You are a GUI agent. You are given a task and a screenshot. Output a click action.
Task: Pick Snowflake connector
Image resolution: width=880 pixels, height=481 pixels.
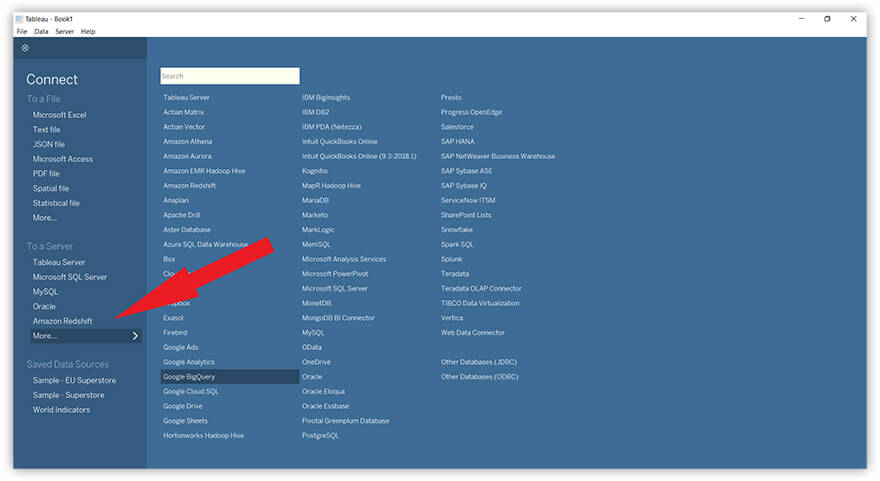(457, 230)
